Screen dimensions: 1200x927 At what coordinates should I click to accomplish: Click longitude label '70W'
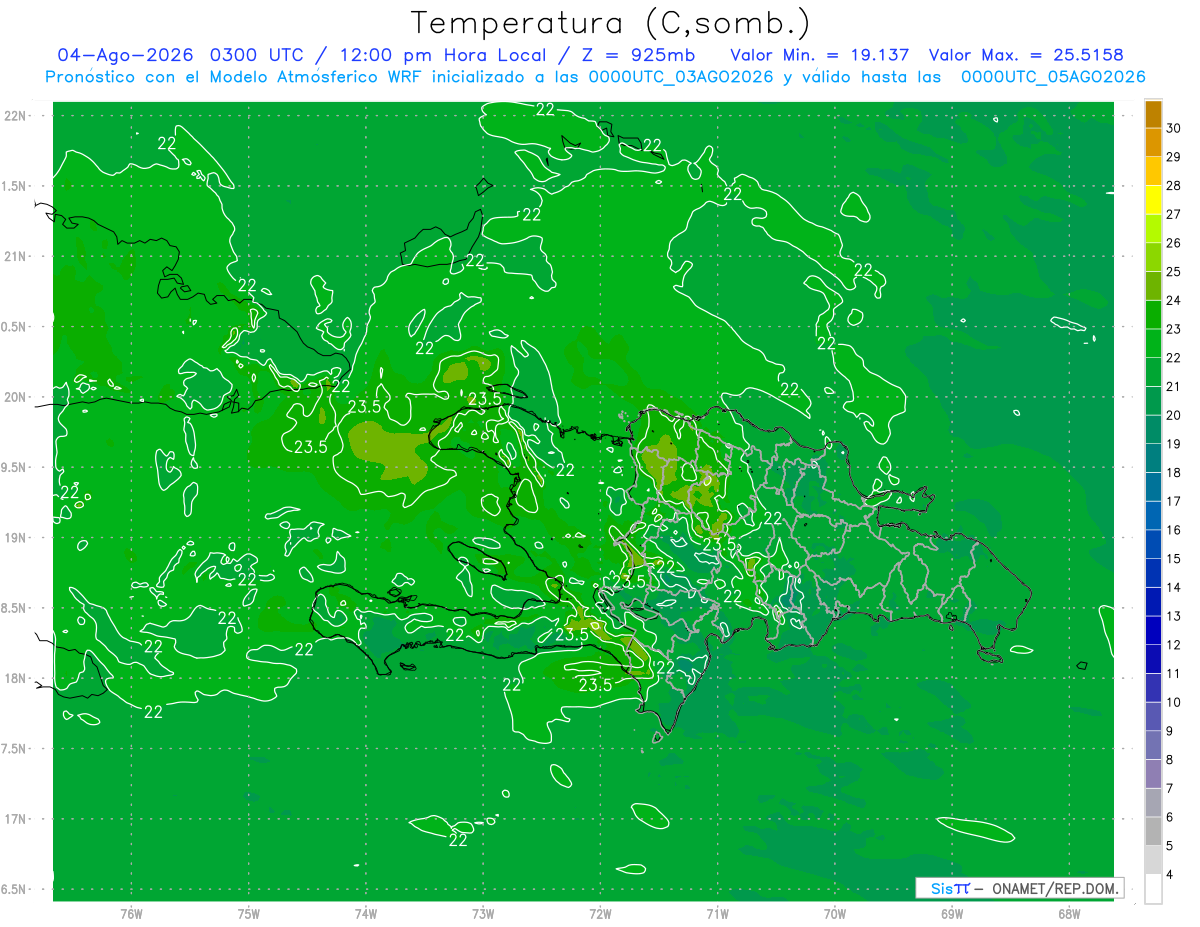[835, 914]
